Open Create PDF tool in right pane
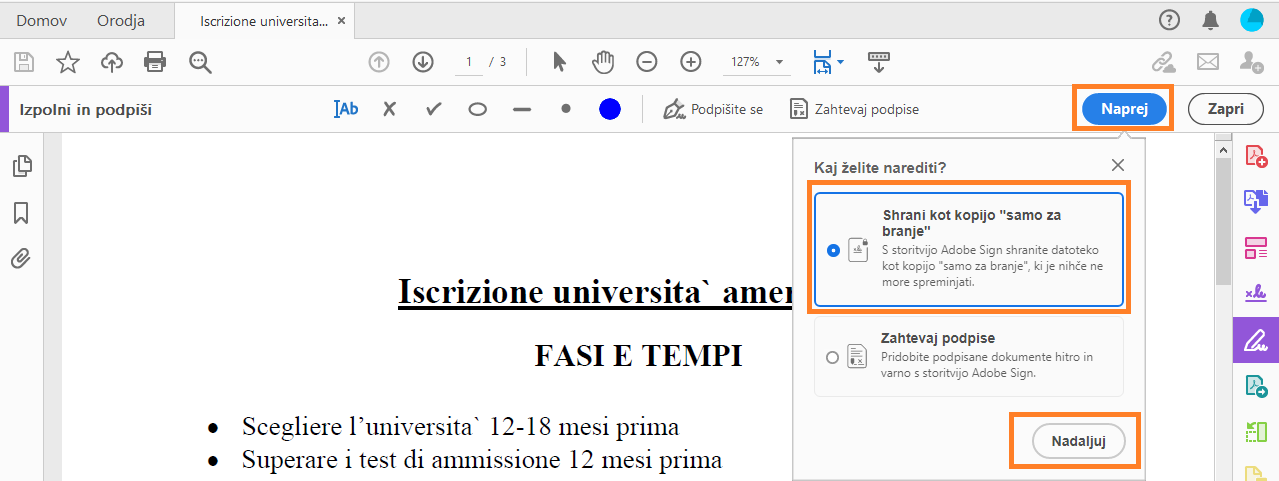1279x481 pixels. [x=1255, y=156]
